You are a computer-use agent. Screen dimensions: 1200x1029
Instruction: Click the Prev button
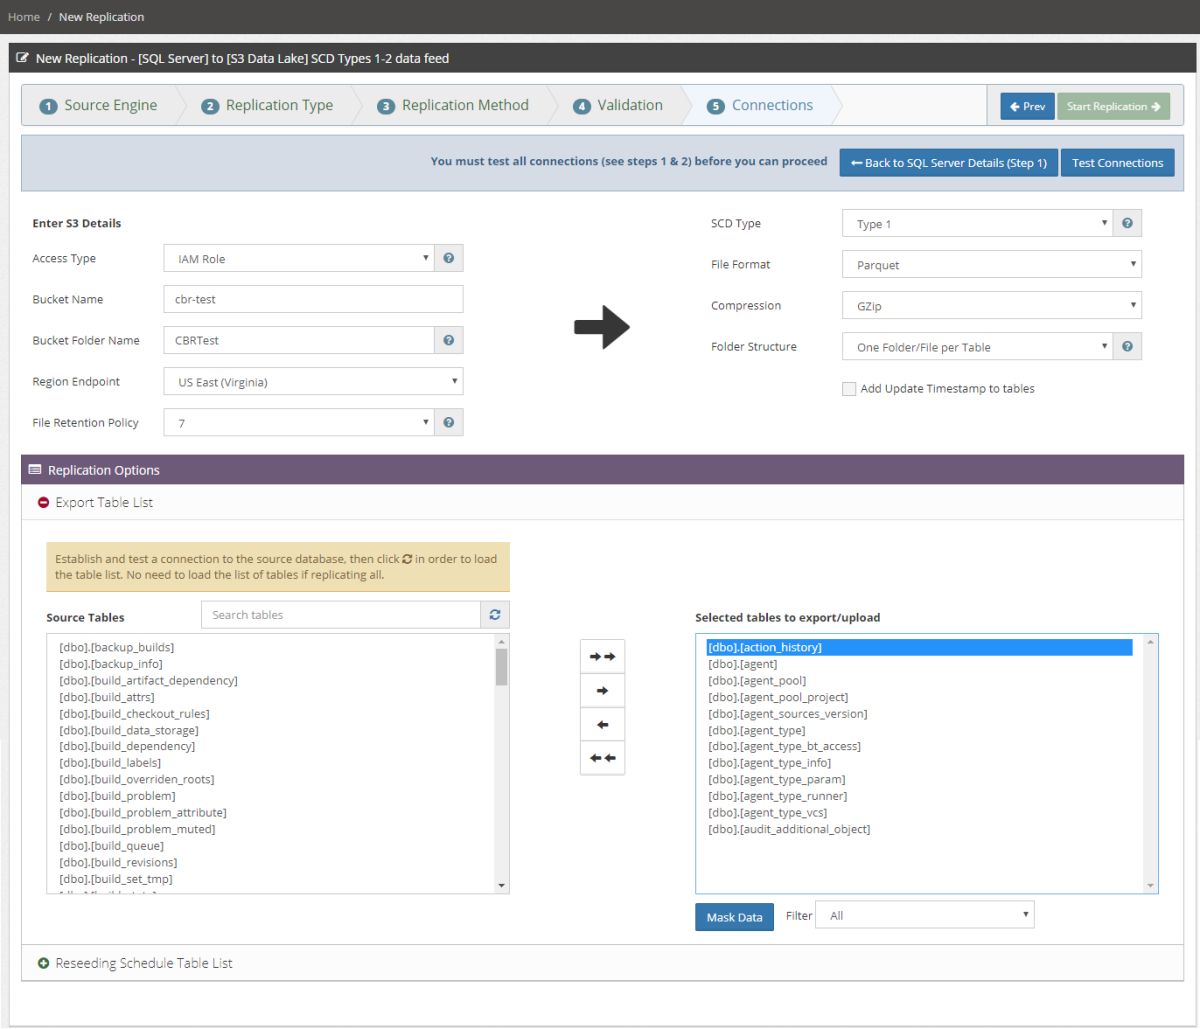(x=1027, y=106)
